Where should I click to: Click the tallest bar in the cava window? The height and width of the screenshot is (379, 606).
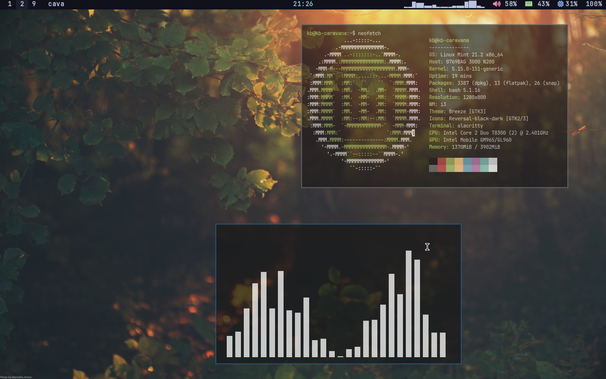[x=409, y=304]
